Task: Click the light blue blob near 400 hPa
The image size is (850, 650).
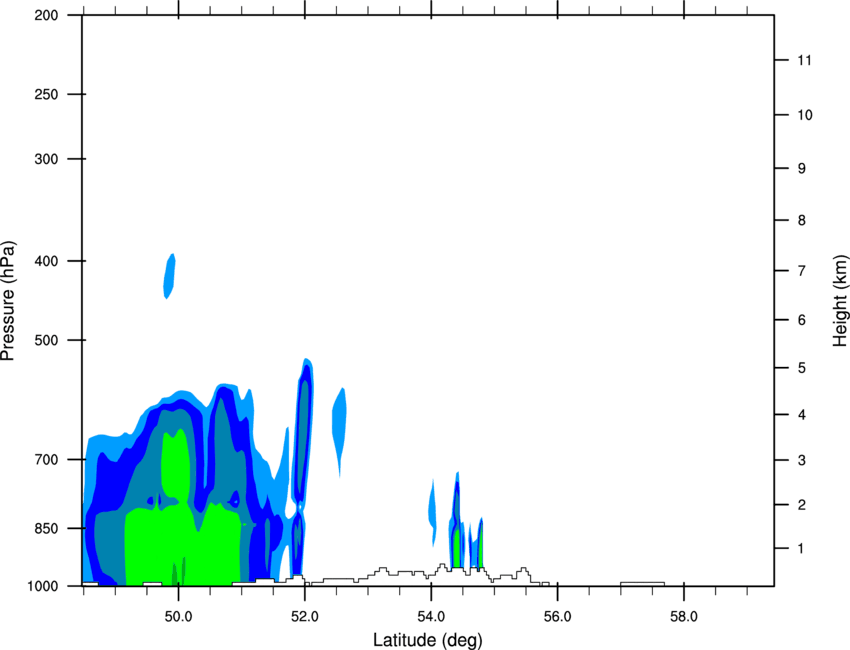Action: [x=169, y=276]
